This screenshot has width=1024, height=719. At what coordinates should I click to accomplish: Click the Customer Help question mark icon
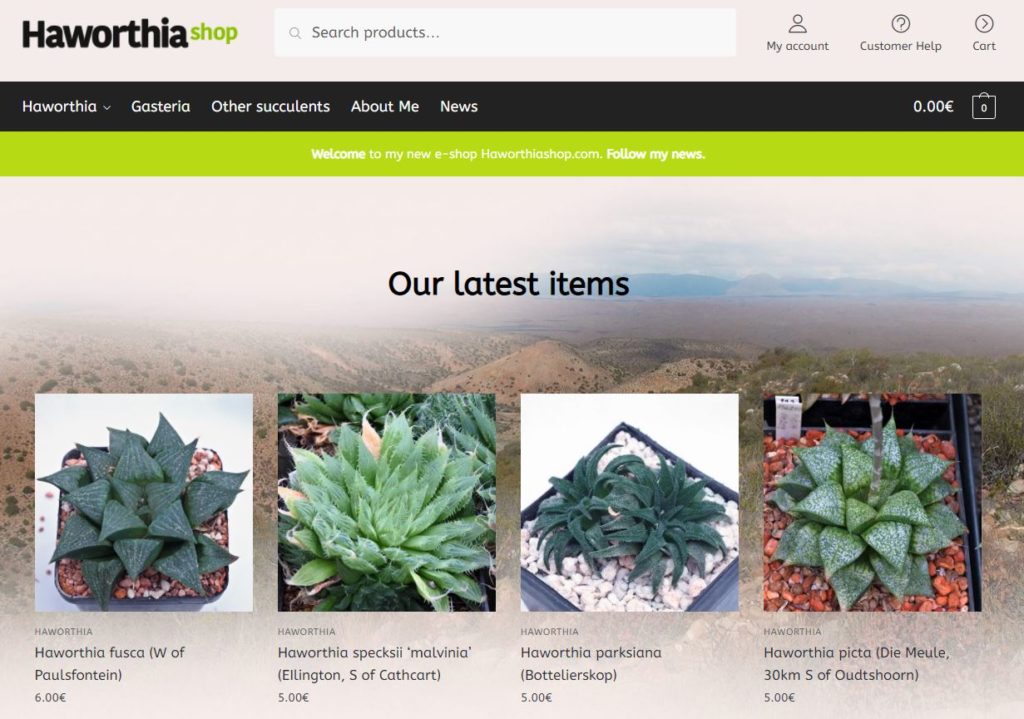point(900,24)
